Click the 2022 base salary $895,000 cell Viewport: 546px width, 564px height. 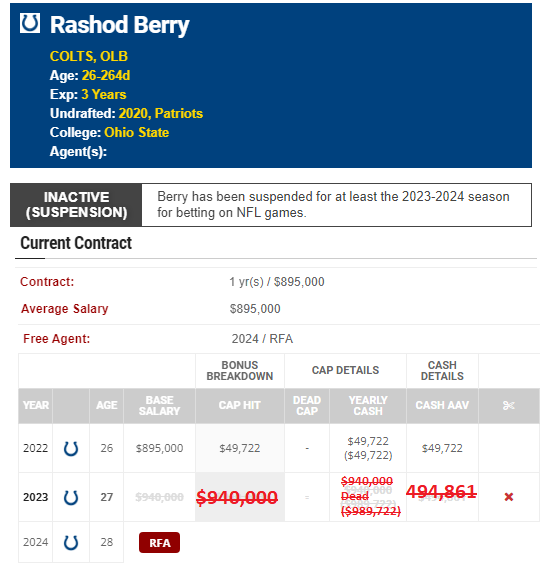click(159, 448)
